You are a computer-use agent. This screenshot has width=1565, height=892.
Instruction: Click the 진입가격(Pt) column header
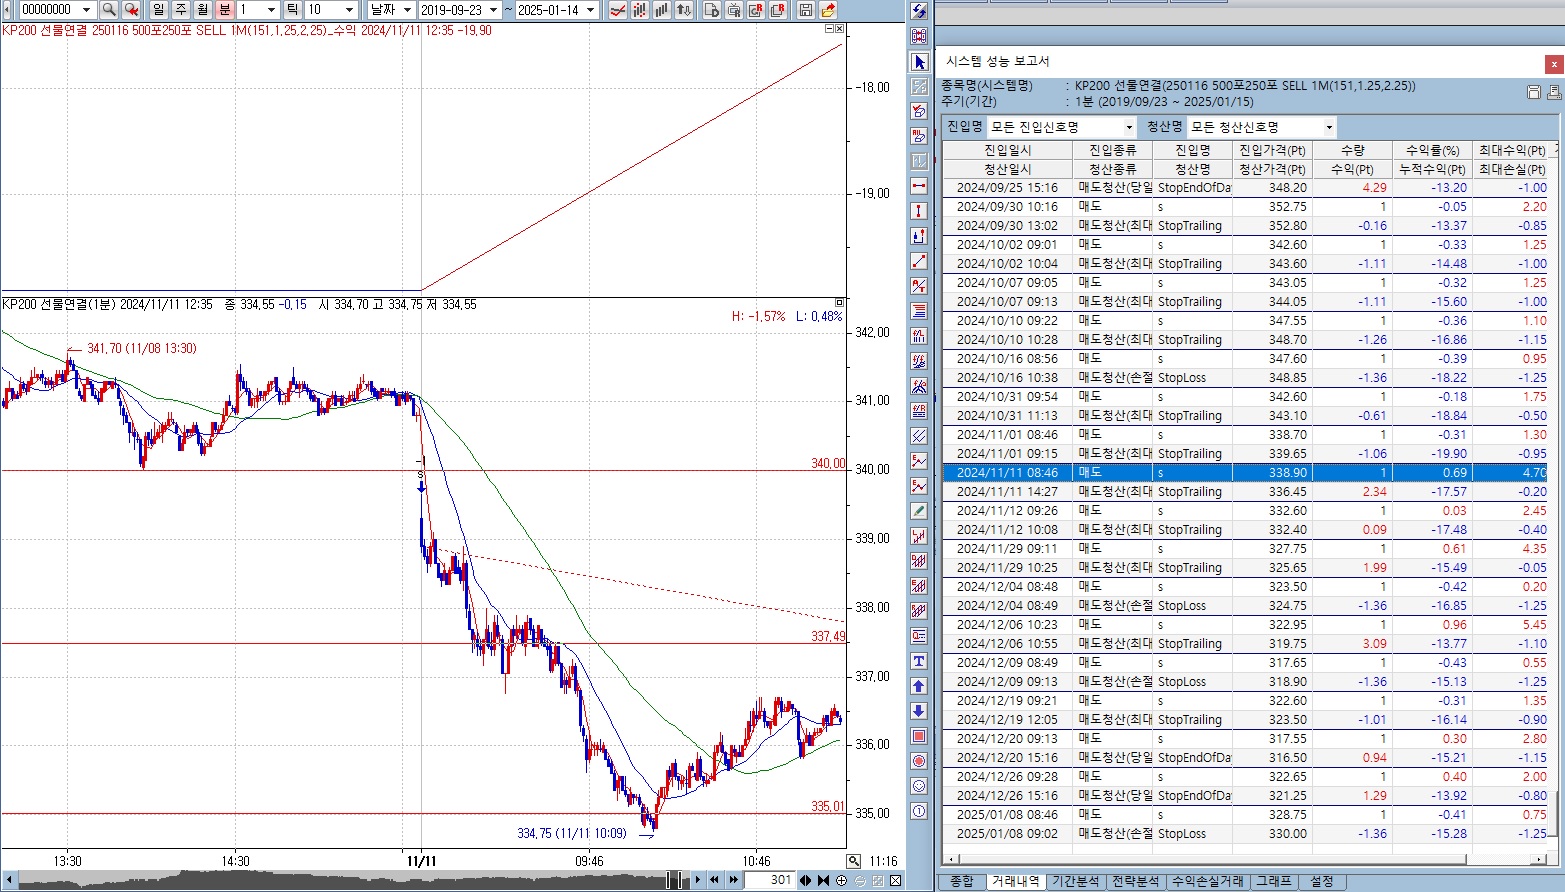click(1272, 150)
